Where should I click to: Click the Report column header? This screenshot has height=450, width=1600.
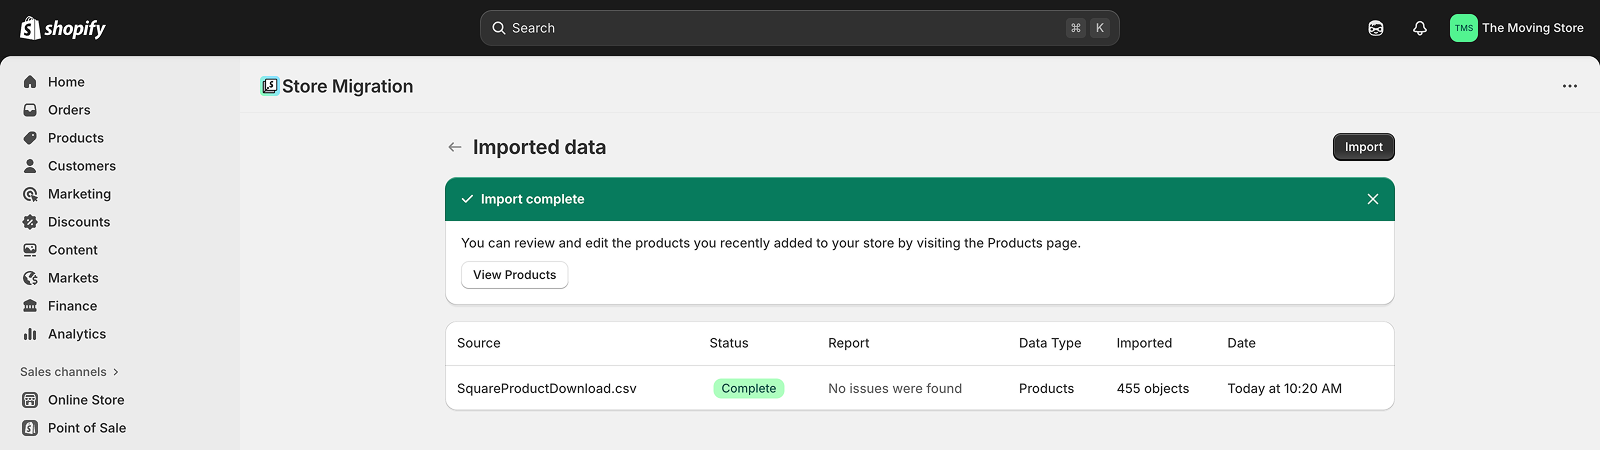[849, 343]
